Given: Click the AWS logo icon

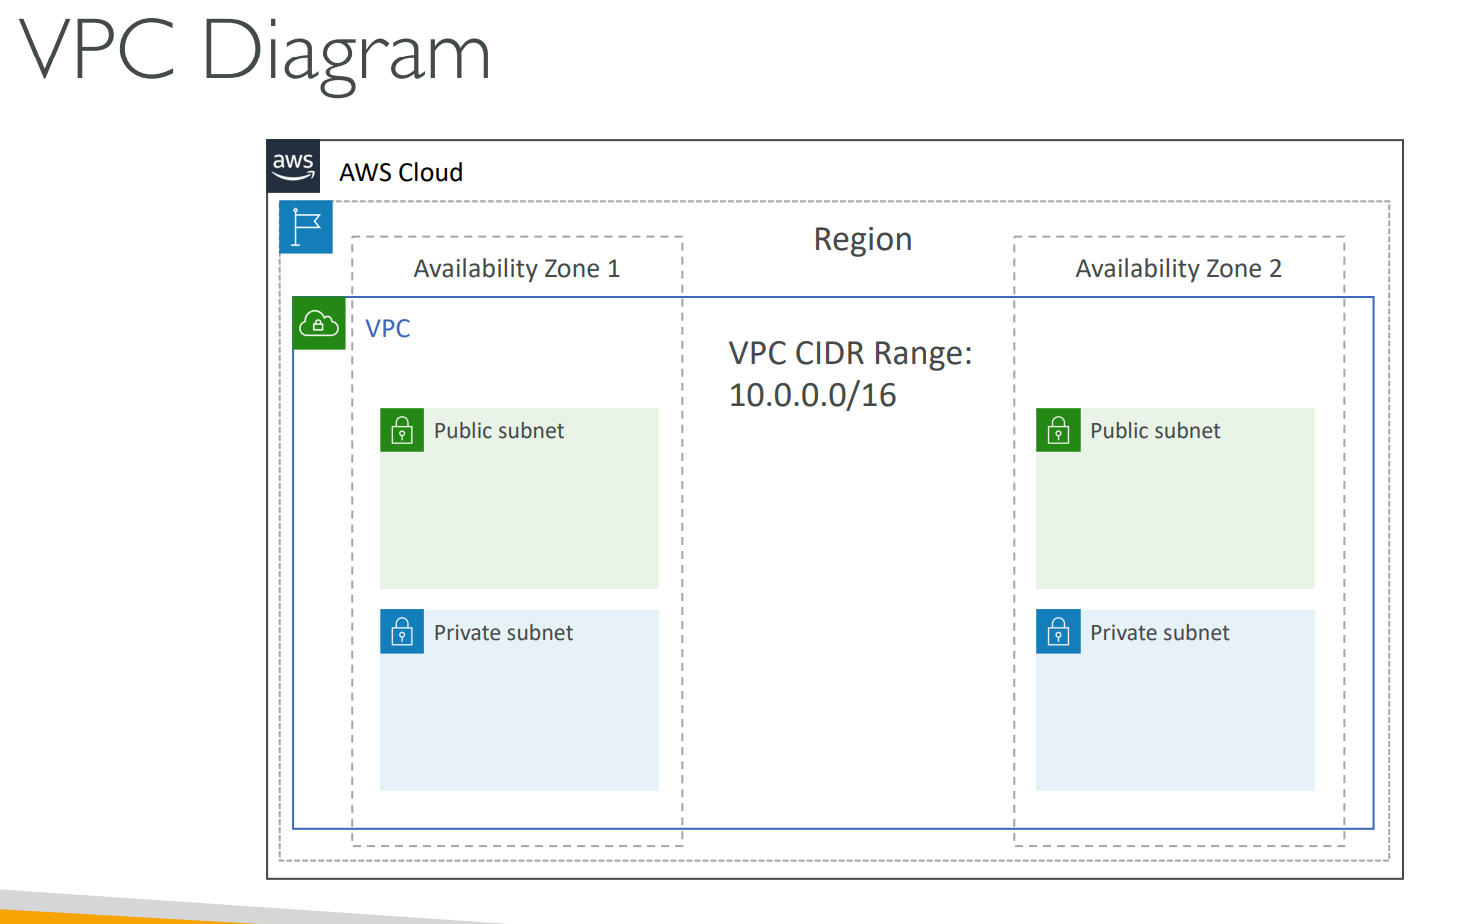Looking at the screenshot, I should point(293,166).
